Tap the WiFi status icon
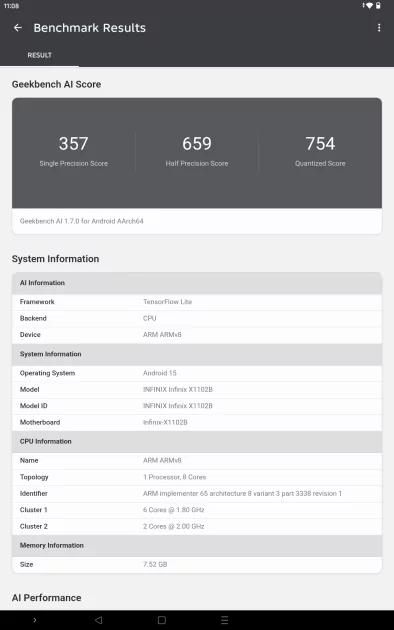394x630 pixels. (369, 6)
